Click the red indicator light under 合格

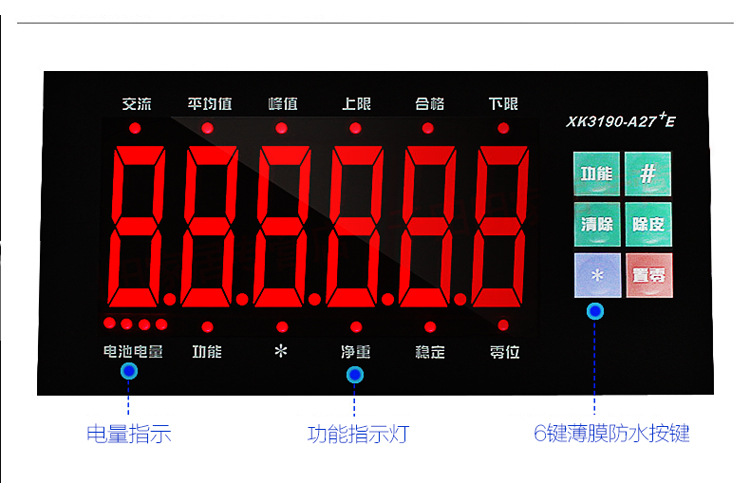(428, 128)
